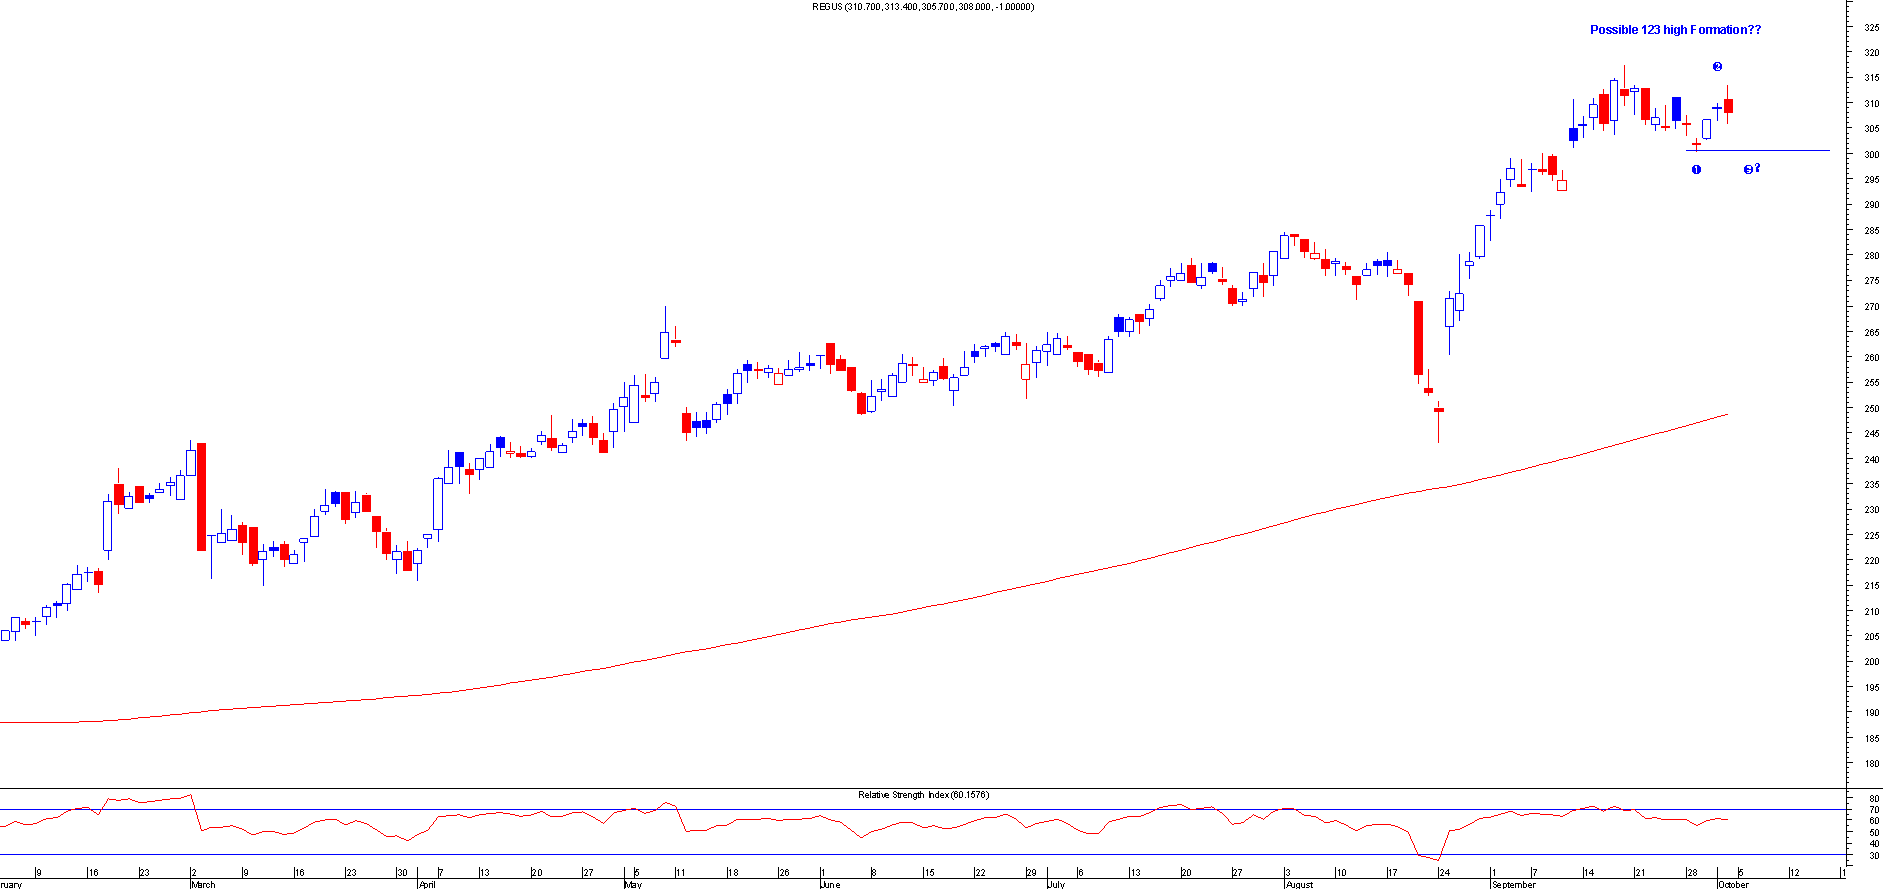Viewport: 1883px width, 889px height.
Task: Click the 250 price label on right axis
Action: pos(1870,408)
